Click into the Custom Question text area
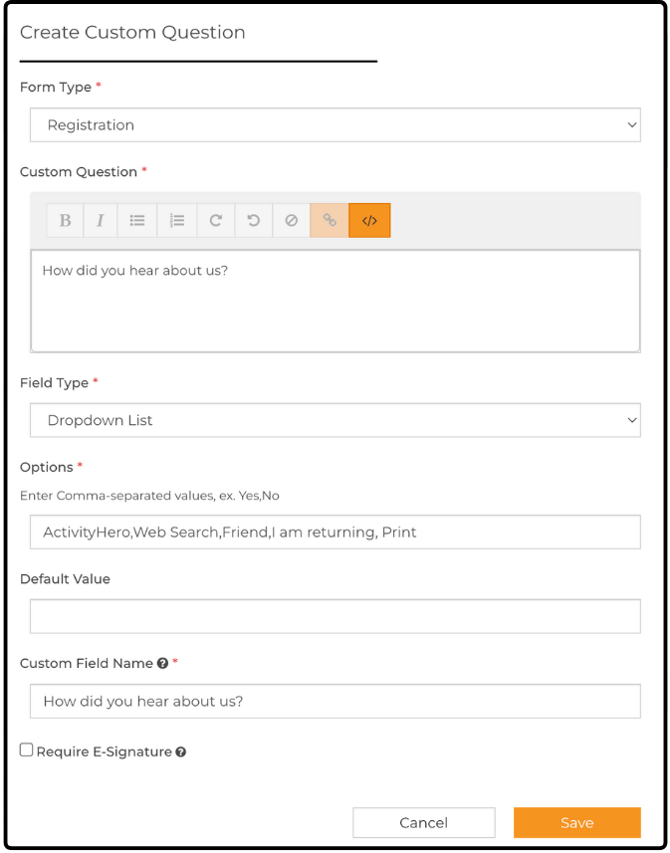This screenshot has height=853, width=670. click(x=335, y=301)
